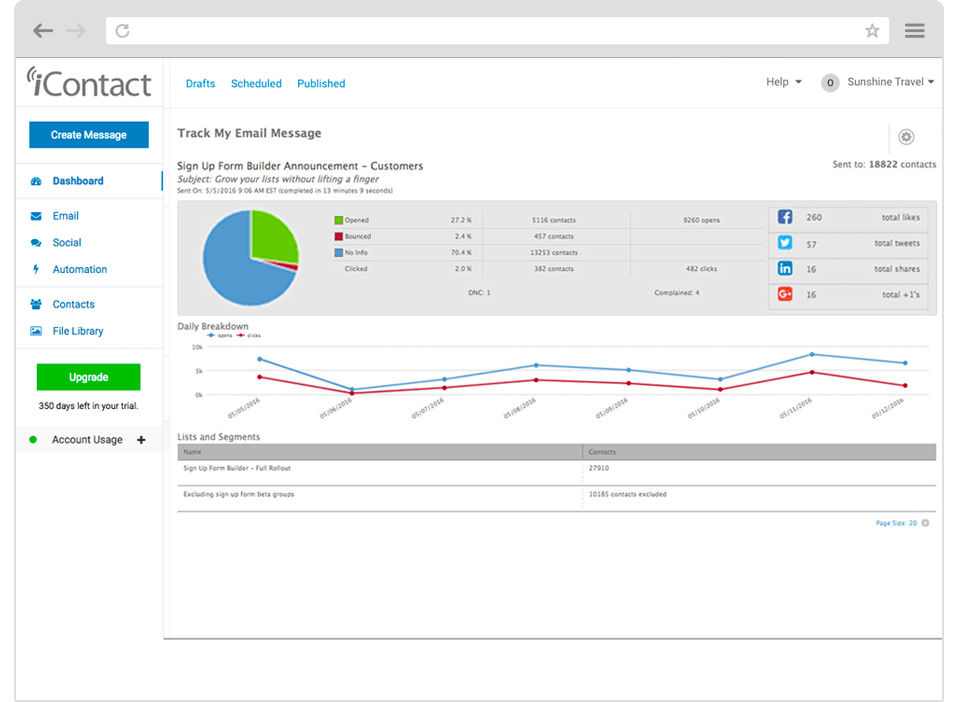Open the browser hamburger menu
The height and width of the screenshot is (702, 960).
[914, 31]
